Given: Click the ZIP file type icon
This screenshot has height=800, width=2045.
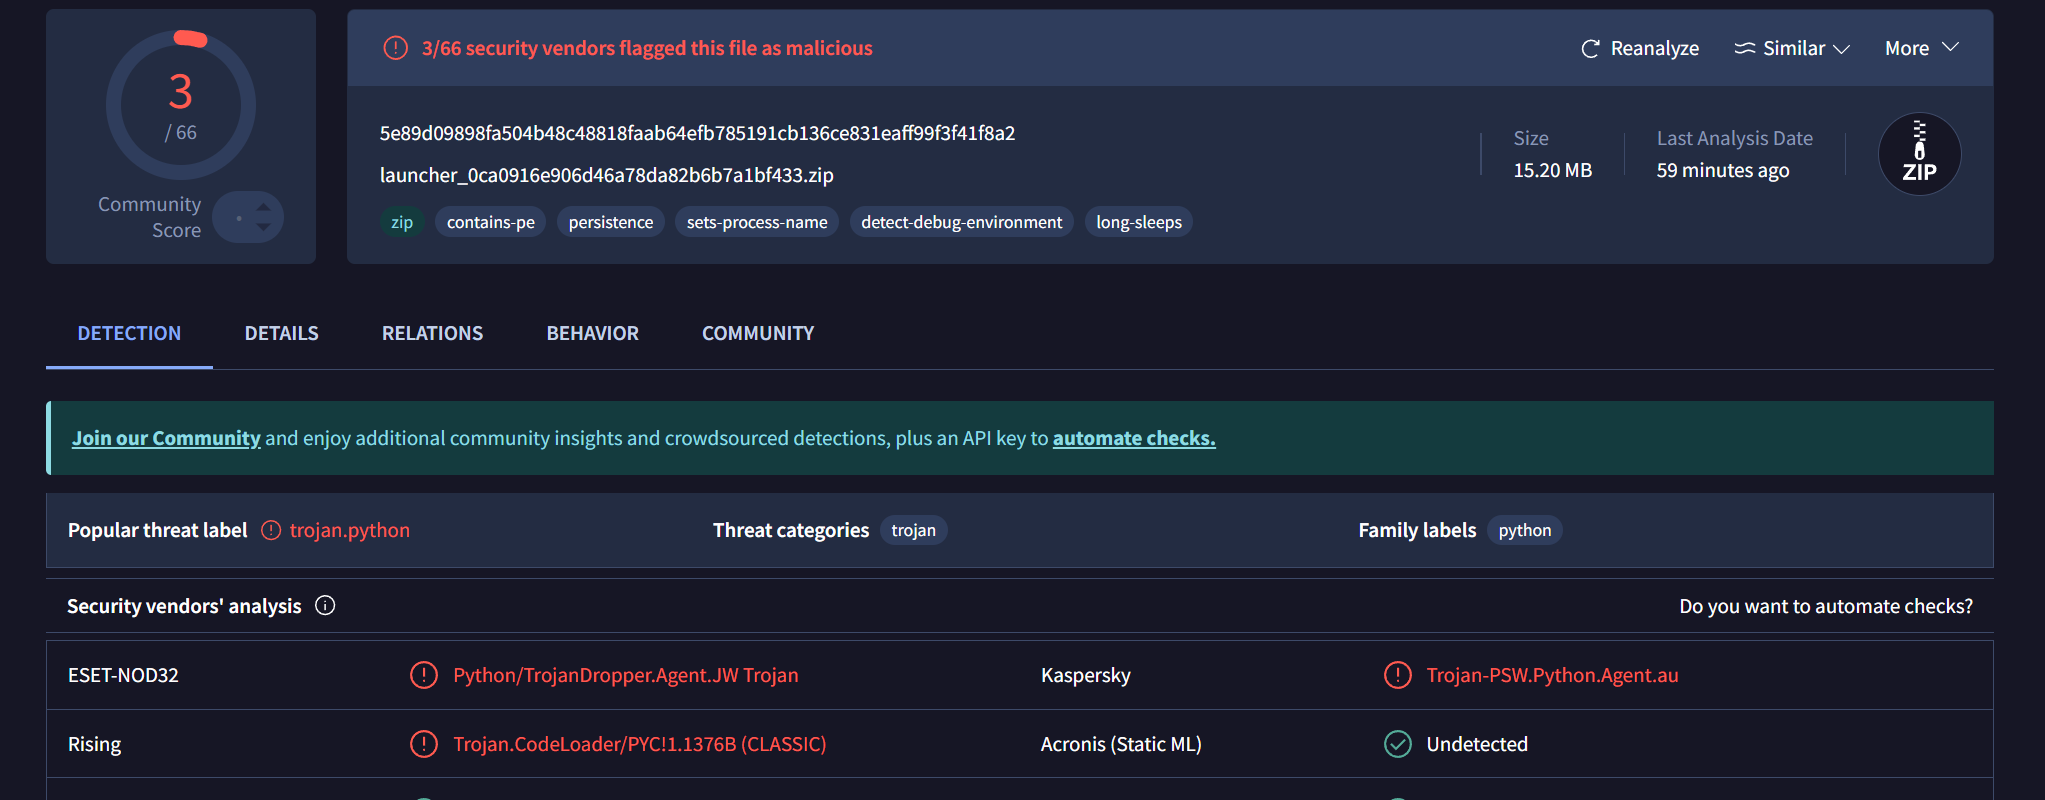Looking at the screenshot, I should coord(1919,154).
